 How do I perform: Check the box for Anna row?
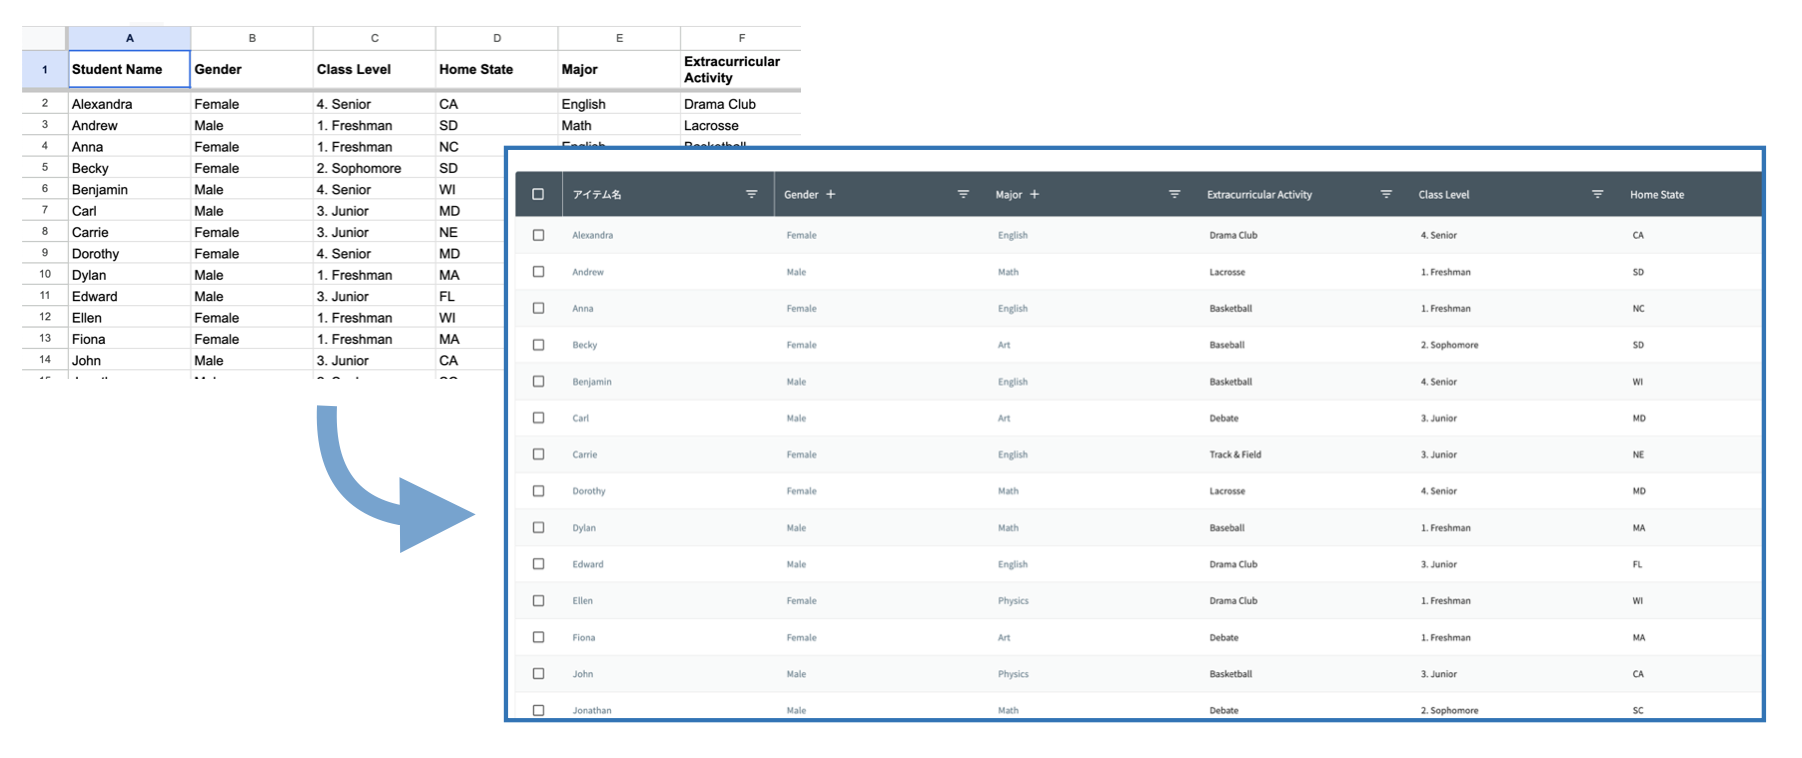click(538, 308)
